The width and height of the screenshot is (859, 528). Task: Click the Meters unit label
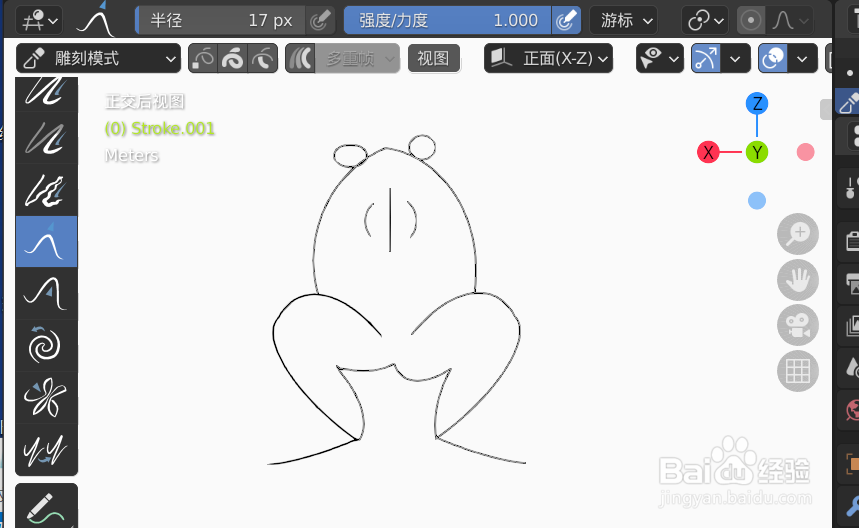coord(131,156)
